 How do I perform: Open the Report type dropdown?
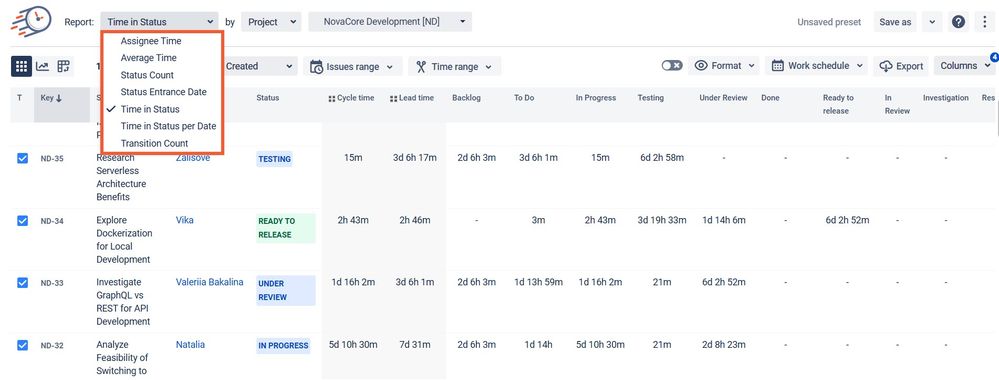[159, 22]
